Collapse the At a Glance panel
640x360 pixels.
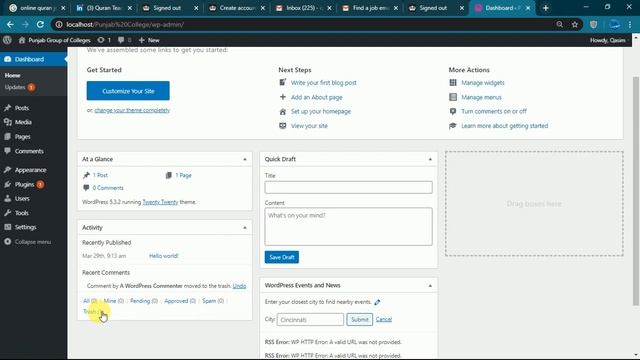(x=245, y=159)
